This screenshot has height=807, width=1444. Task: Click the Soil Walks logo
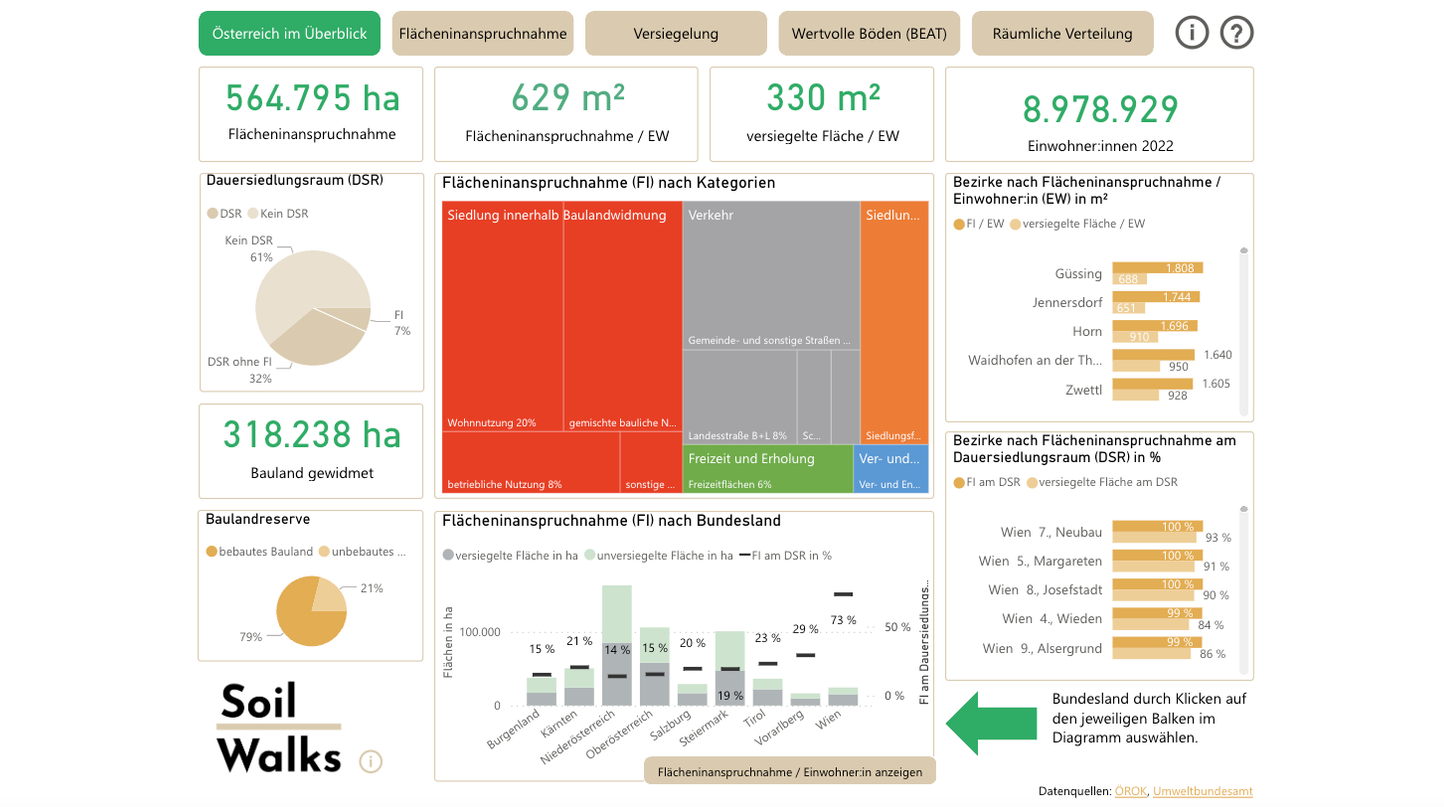point(279,728)
